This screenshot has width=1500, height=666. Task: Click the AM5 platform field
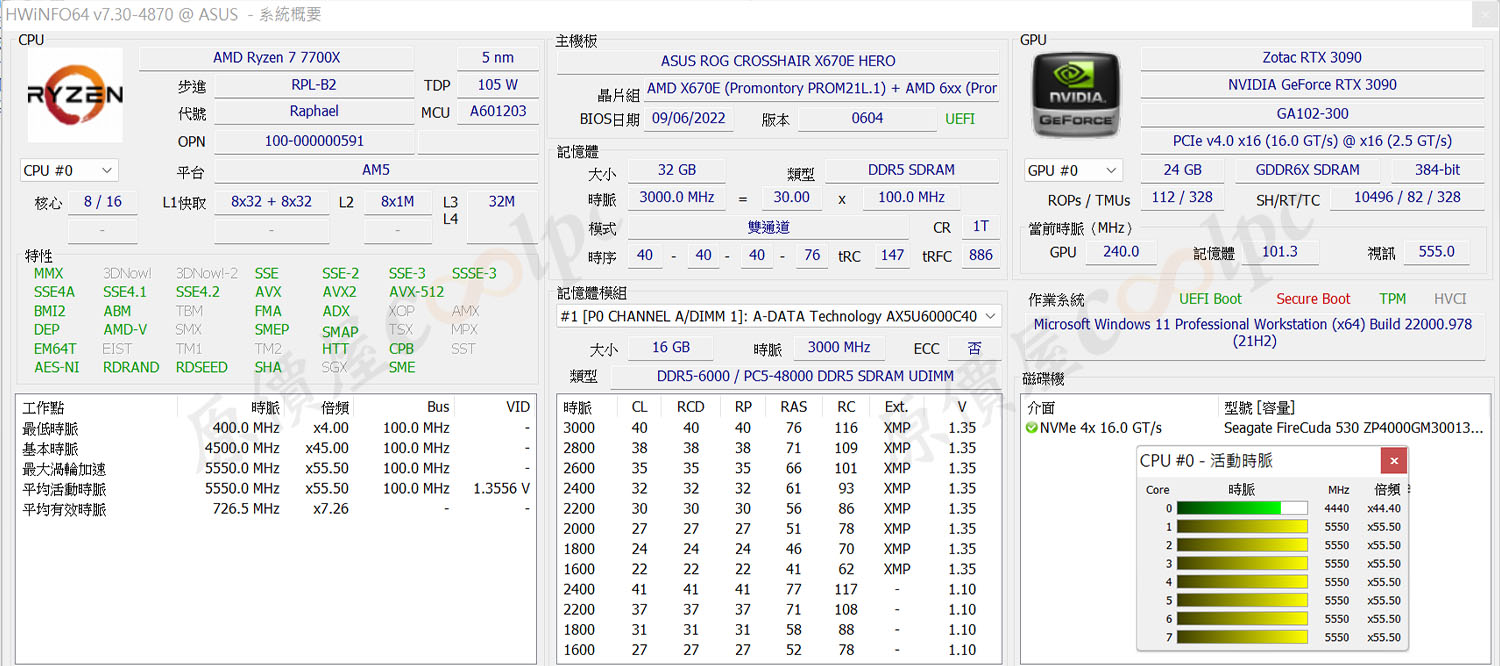click(376, 171)
